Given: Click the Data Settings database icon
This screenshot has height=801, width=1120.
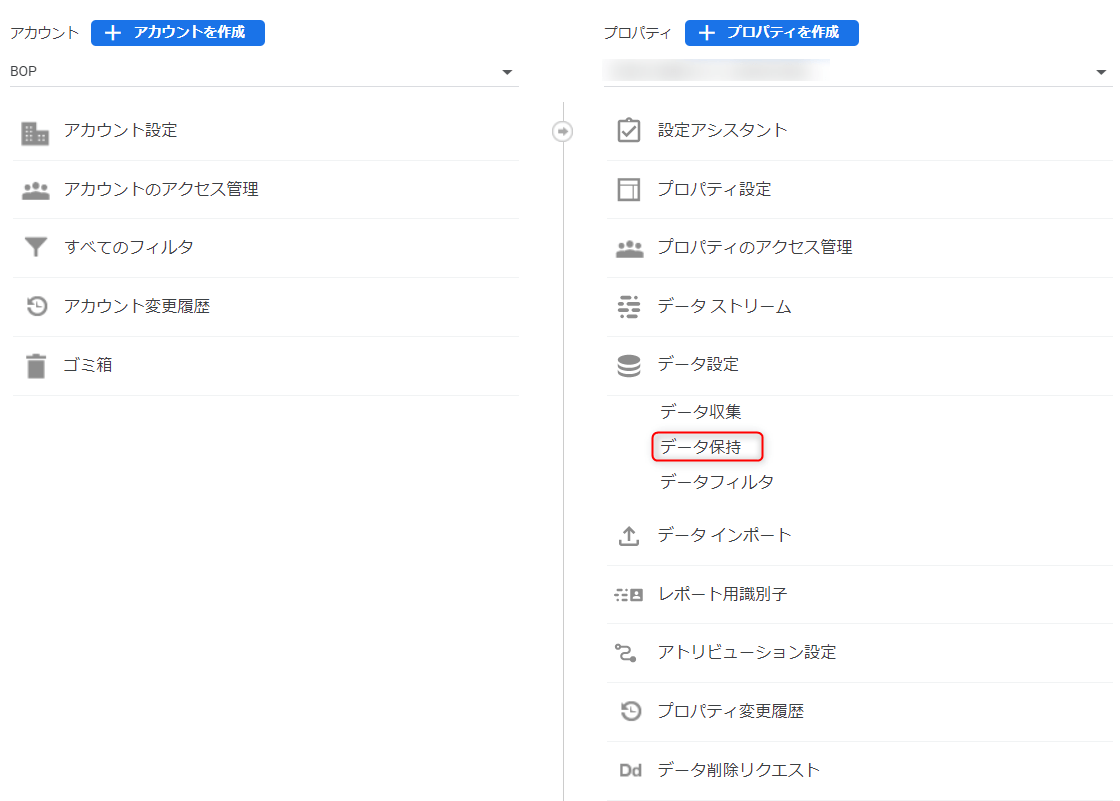Looking at the screenshot, I should [x=629, y=365].
